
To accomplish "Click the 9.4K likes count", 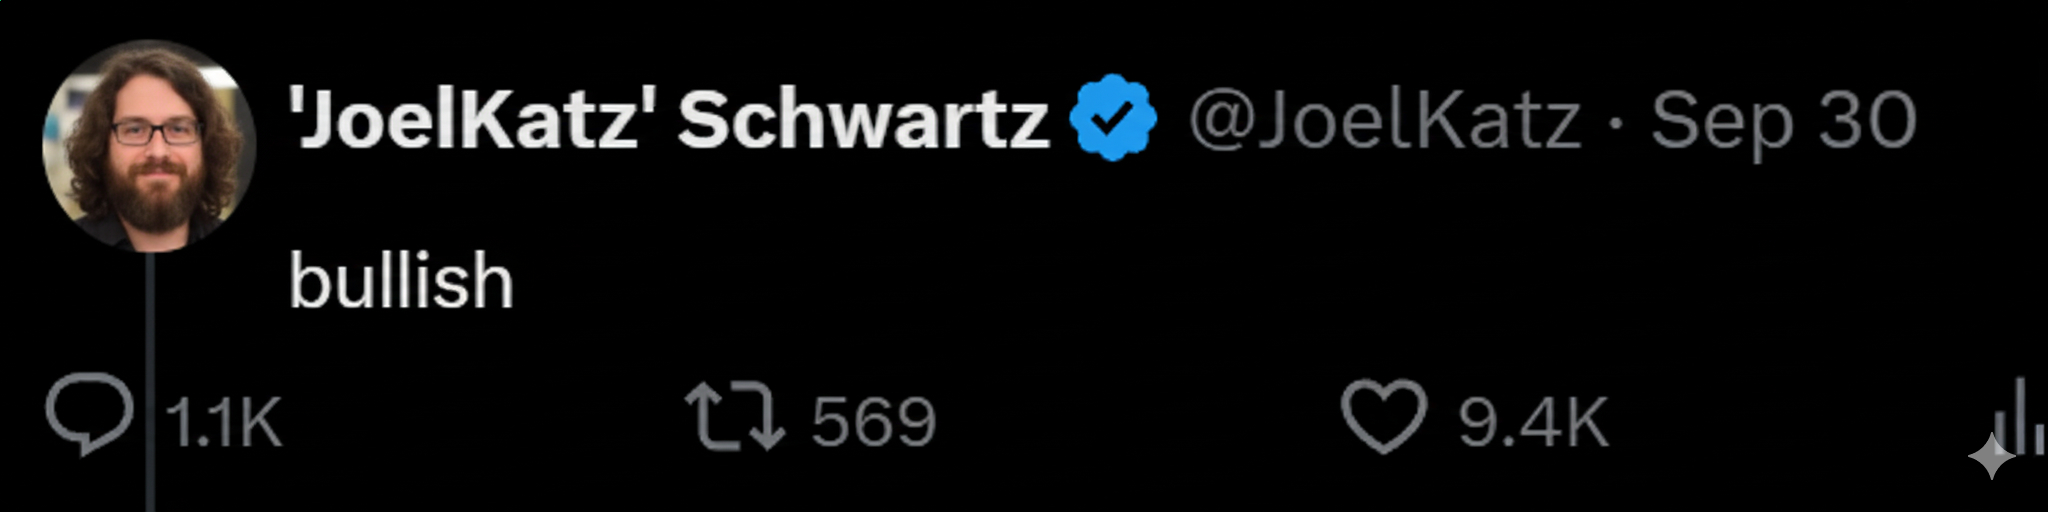I will [x=1532, y=422].
